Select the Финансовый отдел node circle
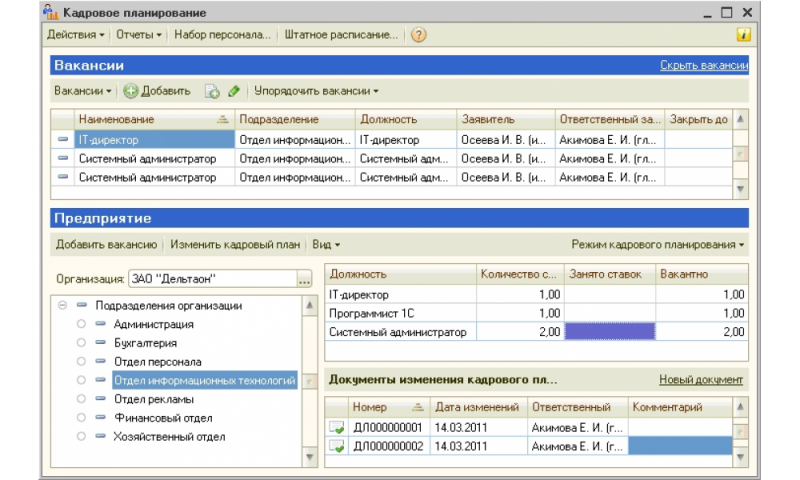Screen dimensions: 800x480 point(81,418)
